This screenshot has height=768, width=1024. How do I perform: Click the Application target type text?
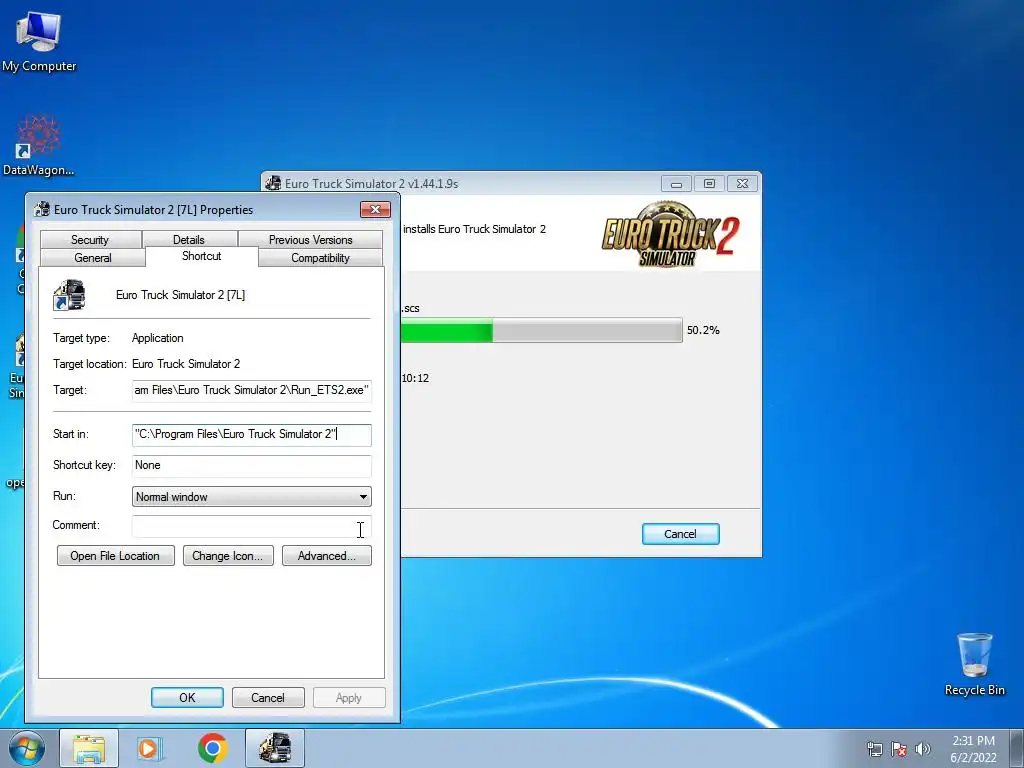[157, 338]
